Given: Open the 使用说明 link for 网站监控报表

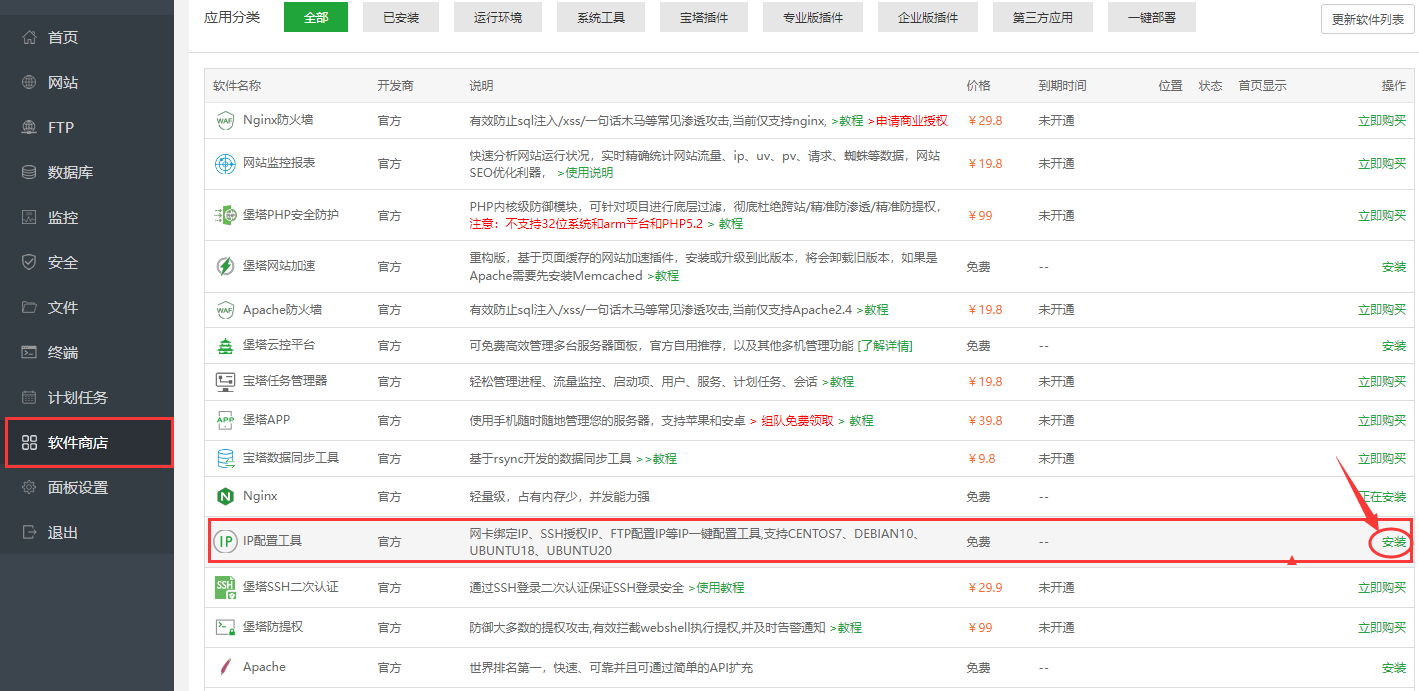Looking at the screenshot, I should pos(585,173).
